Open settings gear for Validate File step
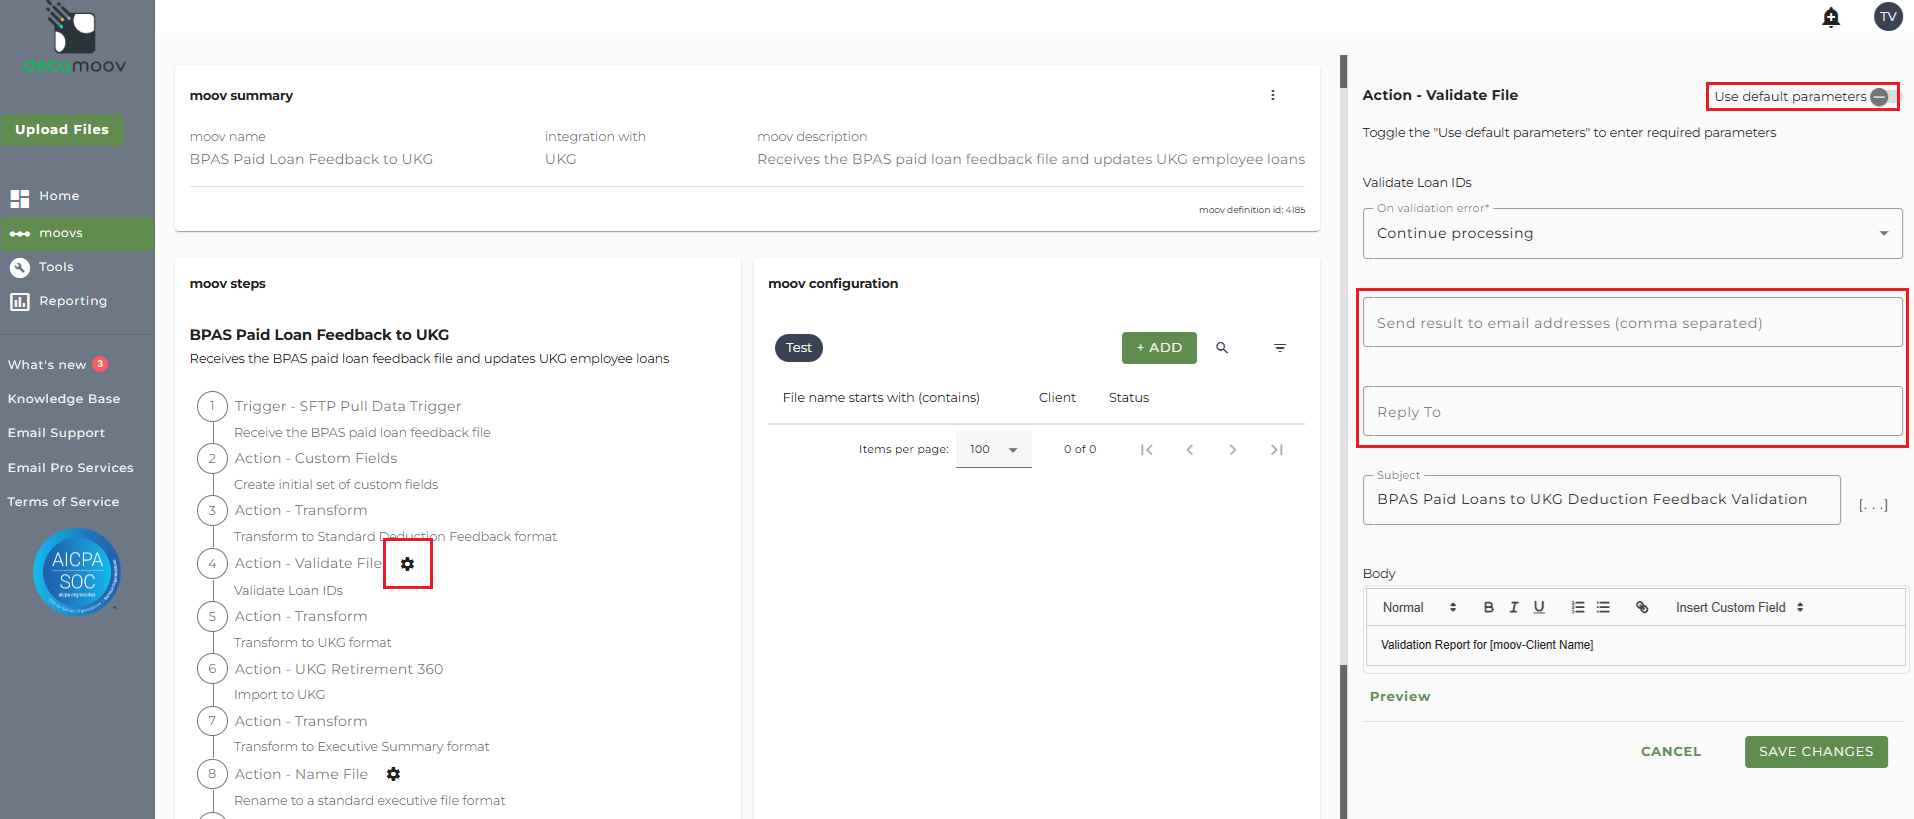Image resolution: width=1914 pixels, height=819 pixels. point(407,564)
